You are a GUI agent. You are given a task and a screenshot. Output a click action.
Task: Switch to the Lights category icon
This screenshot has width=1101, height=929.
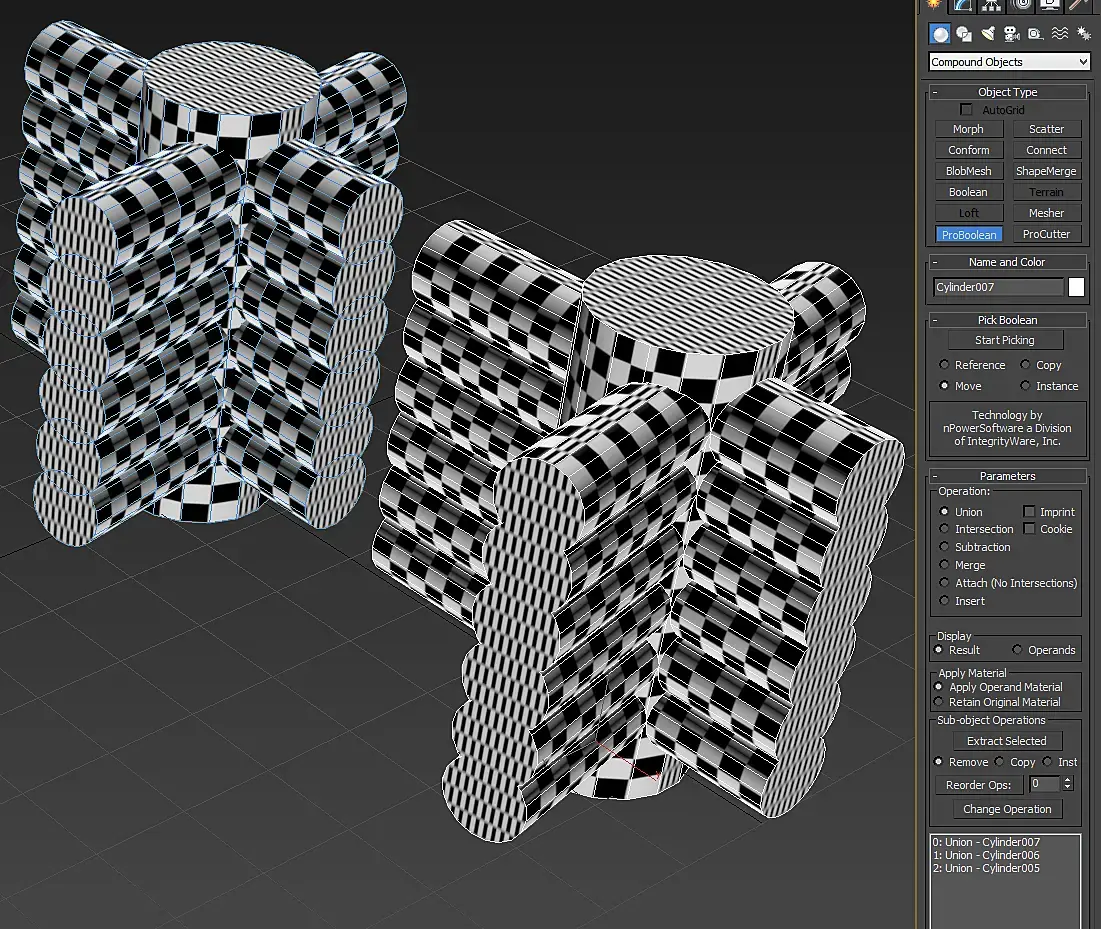click(x=988, y=34)
